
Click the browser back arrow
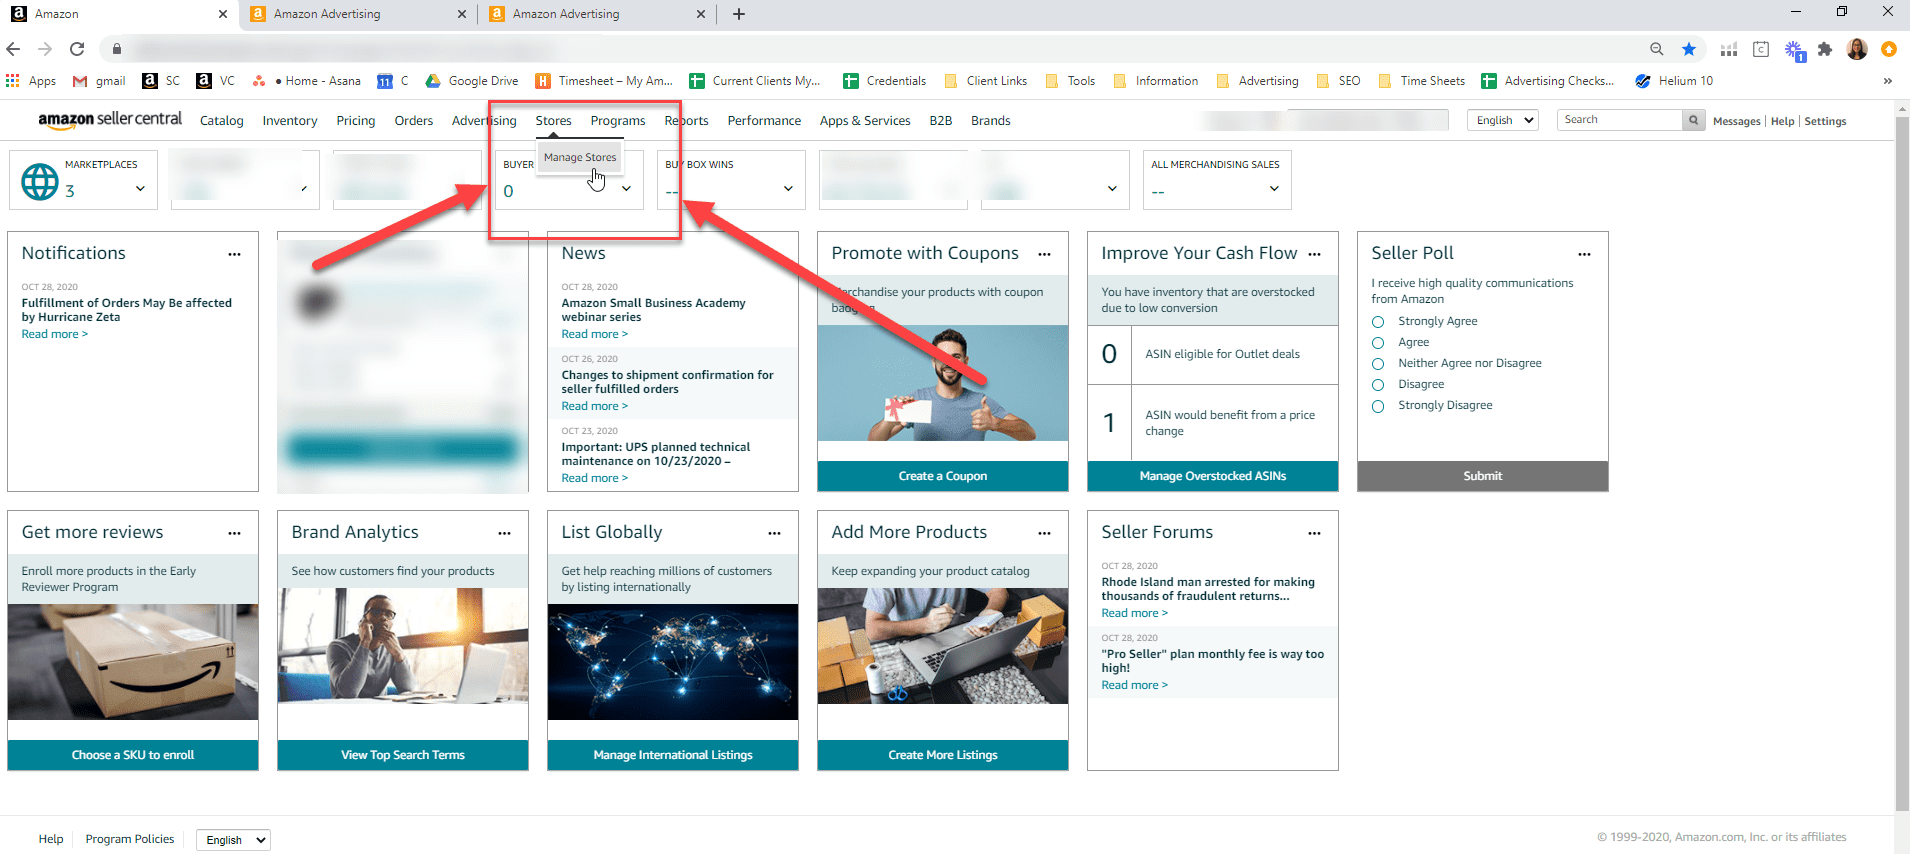(x=13, y=49)
